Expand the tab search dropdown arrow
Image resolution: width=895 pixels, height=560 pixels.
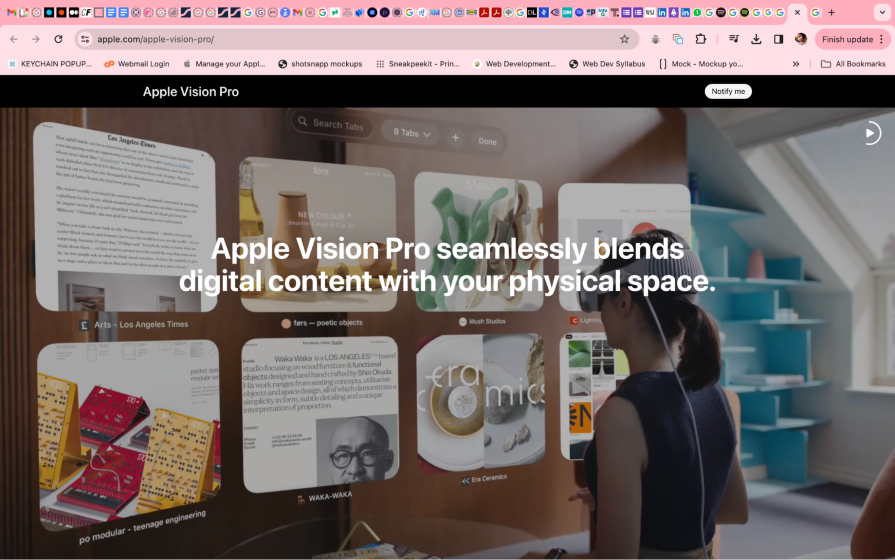[881, 12]
